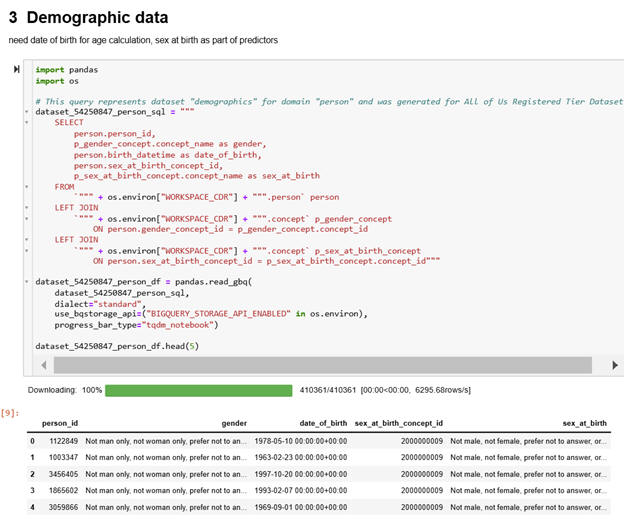Run the cell with the run icon
This screenshot has height=520, width=624.
[x=16, y=69]
